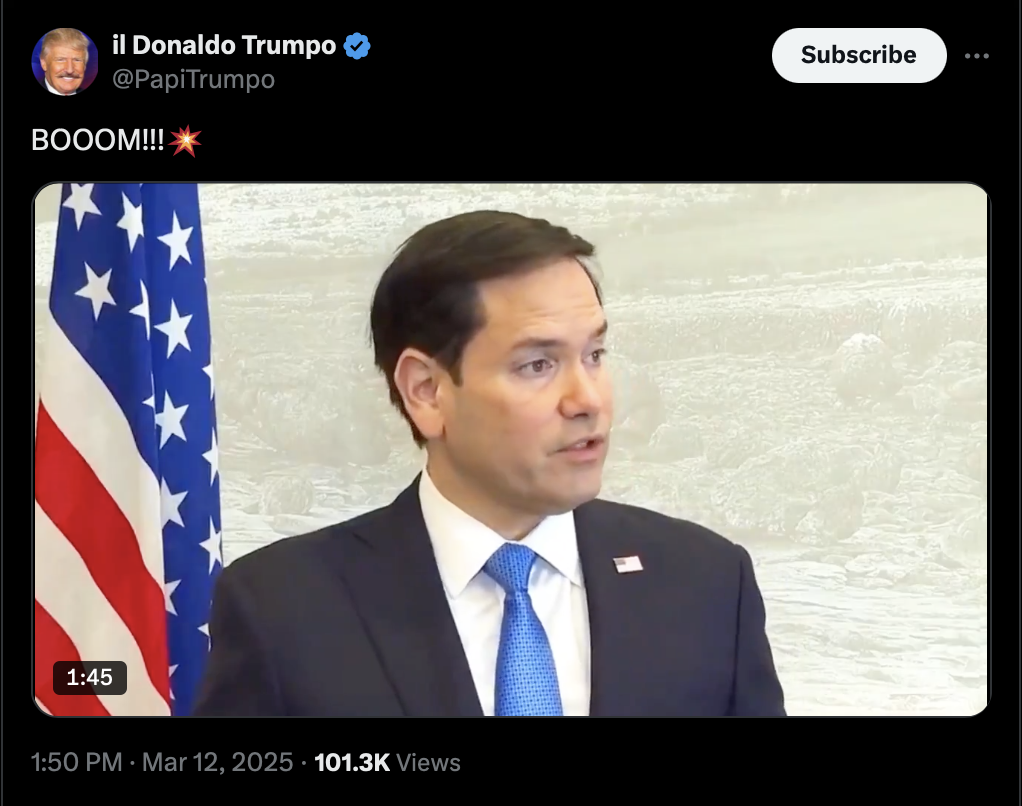Image resolution: width=1022 pixels, height=806 pixels.
Task: Play the embedded video
Action: pyautogui.click(x=512, y=450)
